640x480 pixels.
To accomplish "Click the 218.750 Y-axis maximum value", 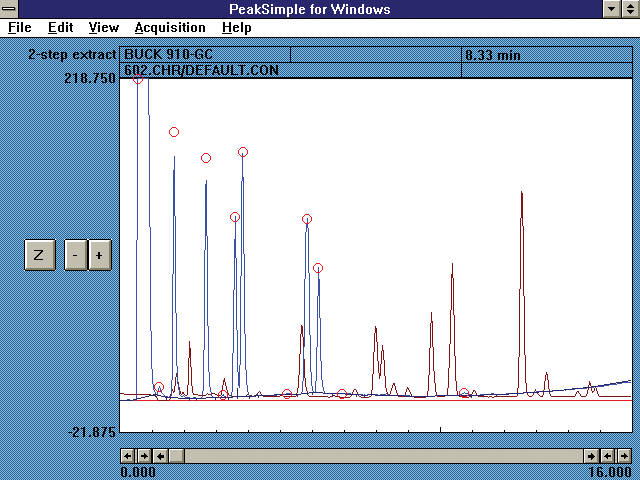I will pos(92,77).
